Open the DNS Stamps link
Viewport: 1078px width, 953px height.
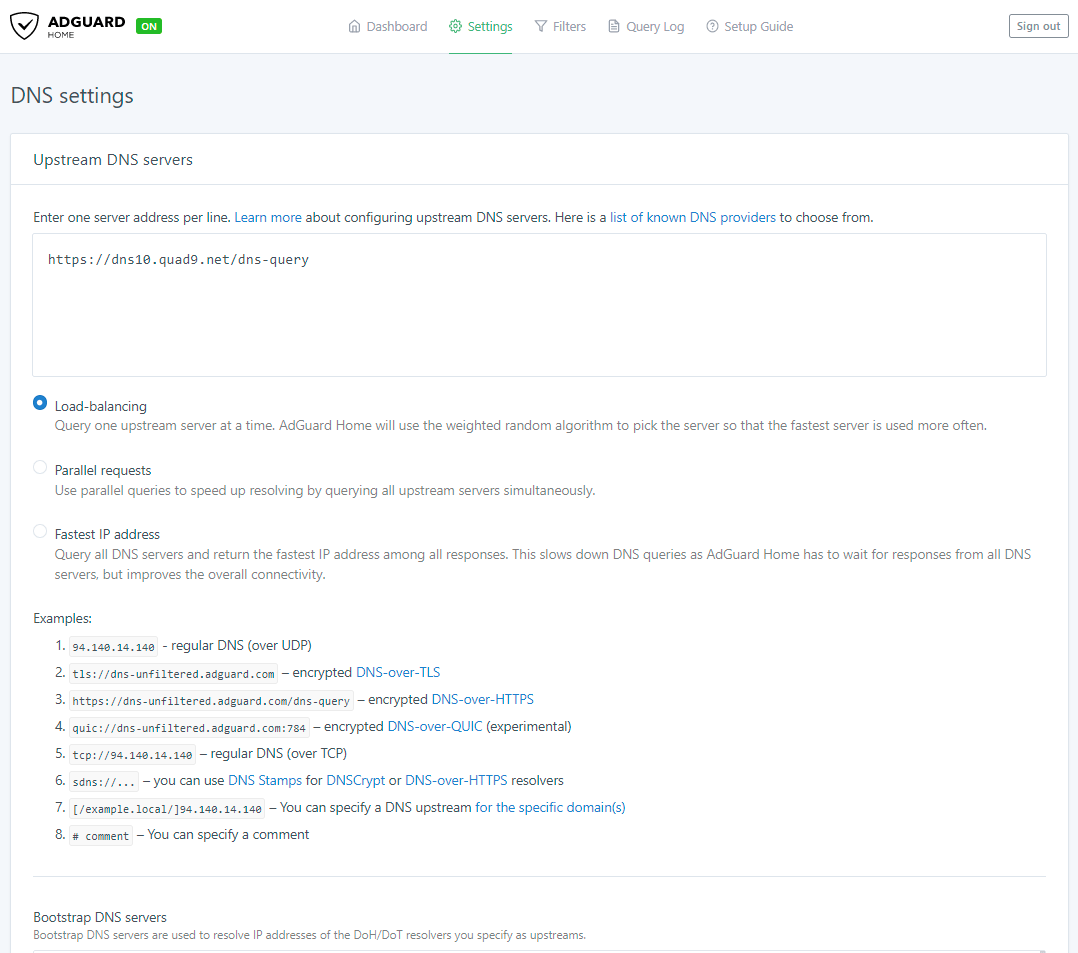265,780
